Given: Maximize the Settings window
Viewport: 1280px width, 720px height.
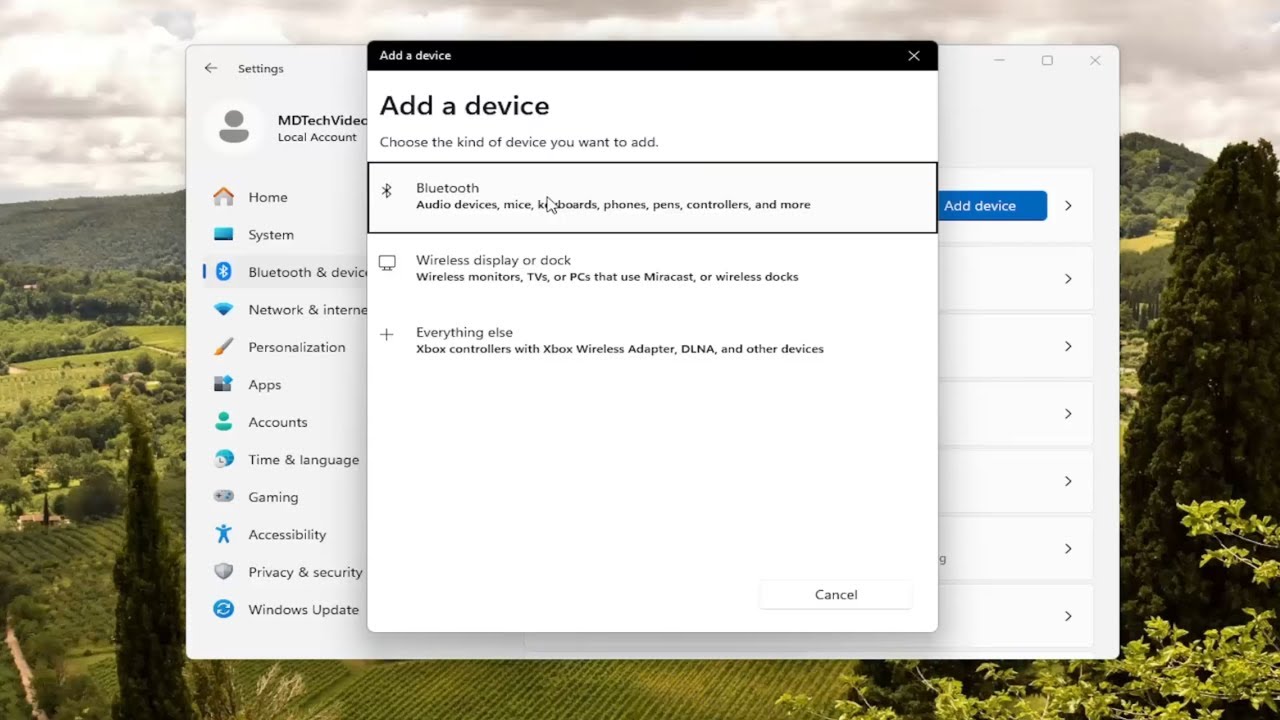Looking at the screenshot, I should coord(1047,60).
